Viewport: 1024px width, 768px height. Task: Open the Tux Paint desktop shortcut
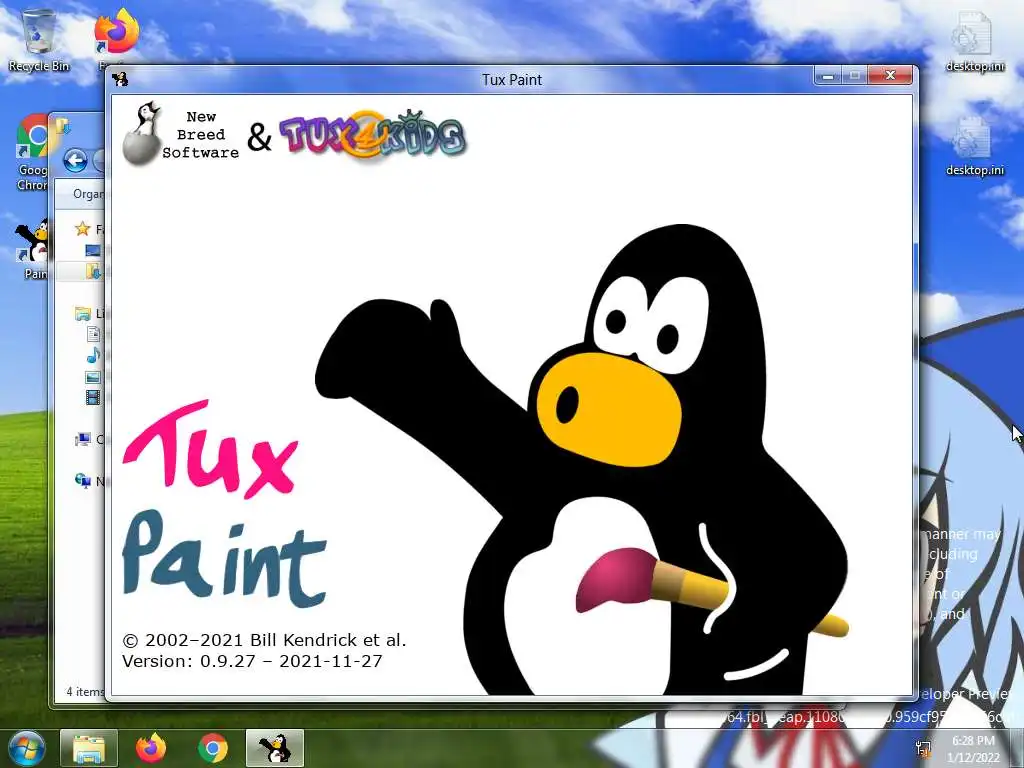tap(33, 248)
